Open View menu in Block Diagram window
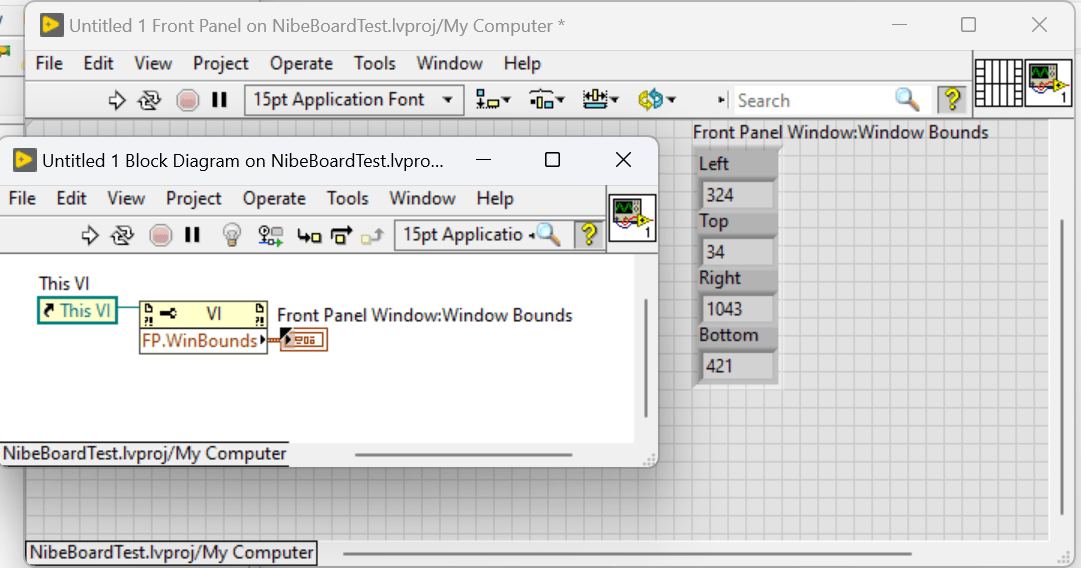This screenshot has height=568, width=1081. tap(126, 199)
